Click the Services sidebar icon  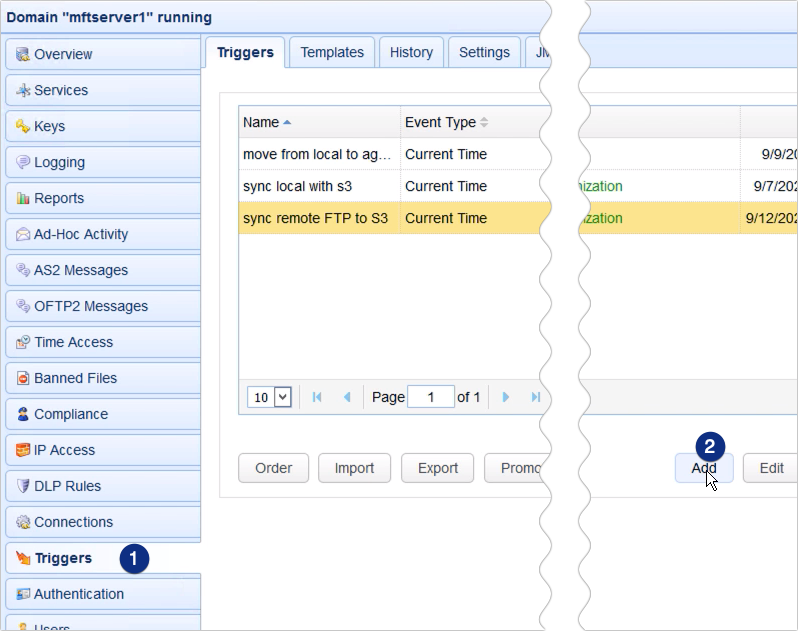tap(22, 90)
